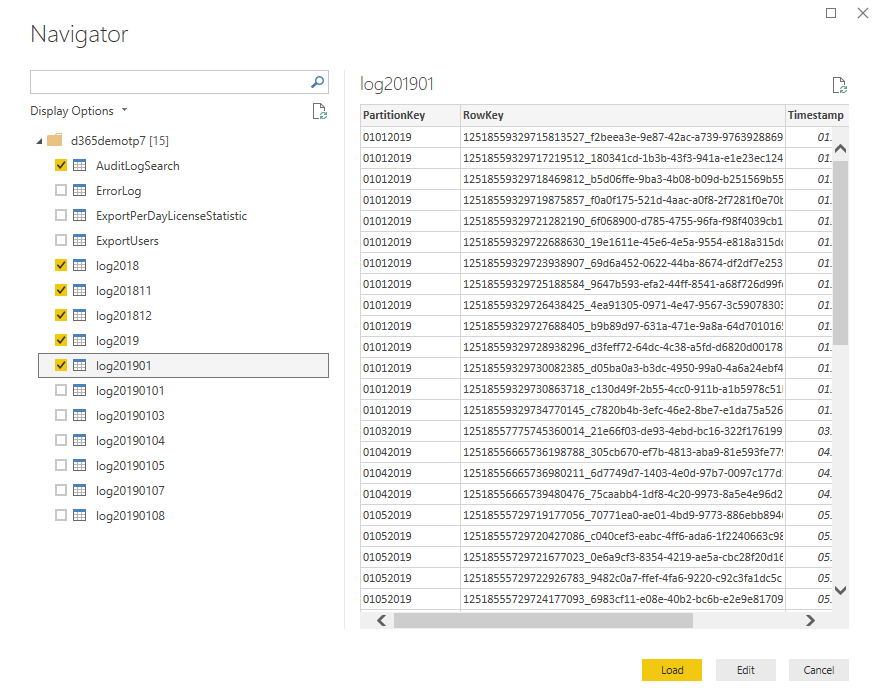
Task: Click the preview refresh icon above the table
Action: point(839,86)
